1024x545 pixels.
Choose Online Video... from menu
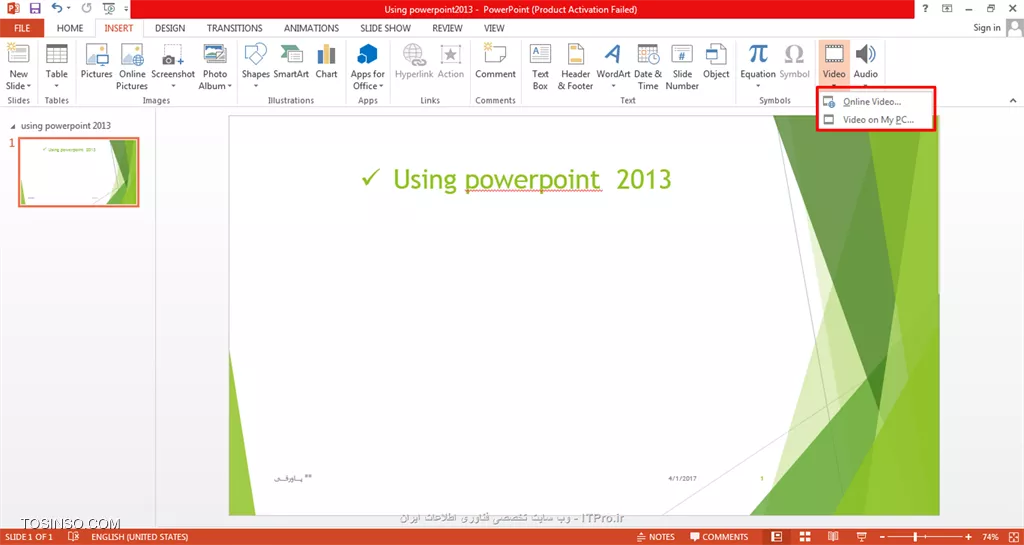tap(876, 102)
